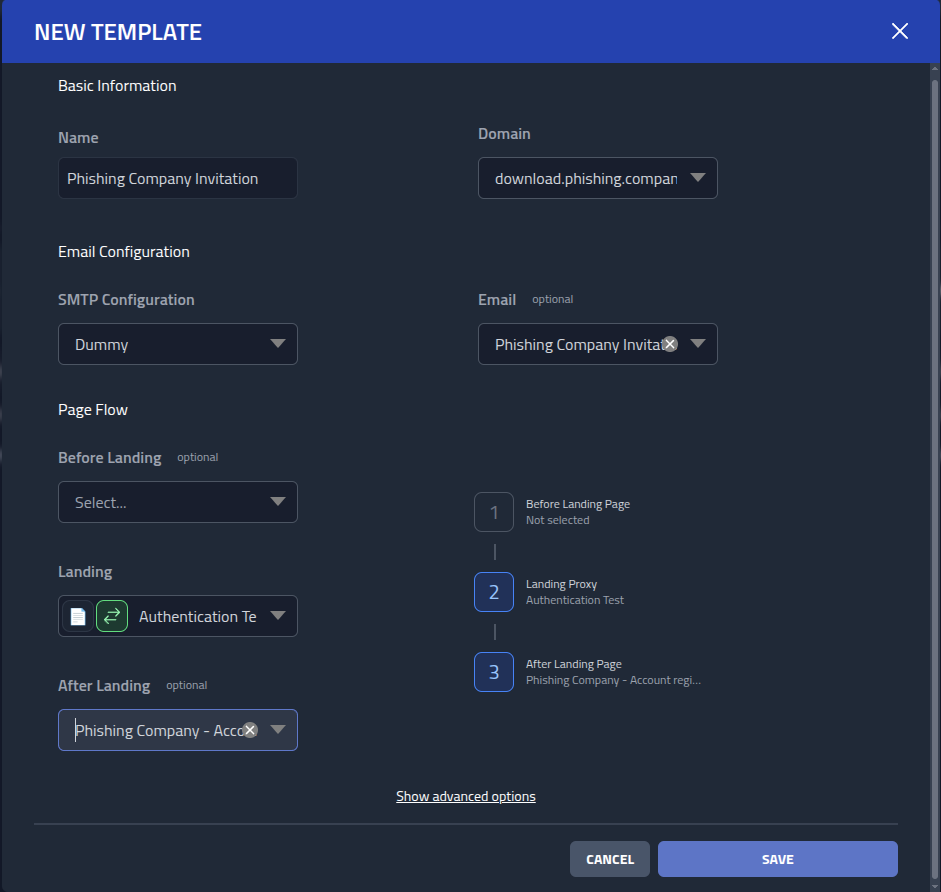Select the document page icon in Landing
Image resolution: width=941 pixels, height=892 pixels.
(x=77, y=615)
